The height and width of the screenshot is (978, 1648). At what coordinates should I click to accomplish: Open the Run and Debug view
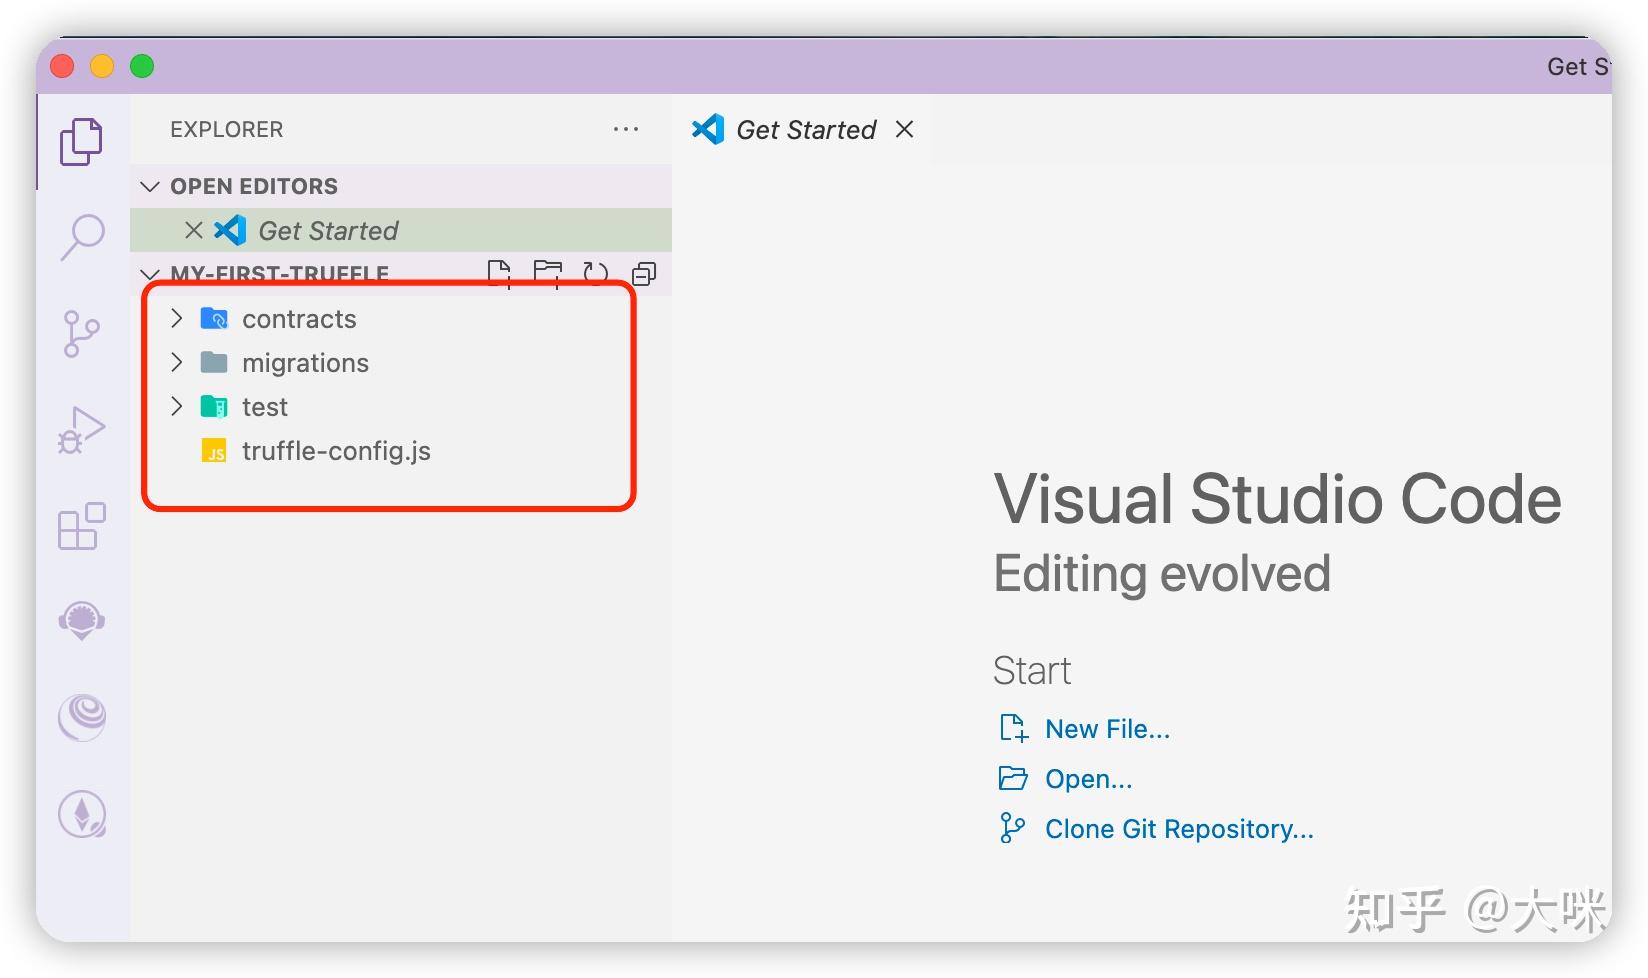(81, 430)
